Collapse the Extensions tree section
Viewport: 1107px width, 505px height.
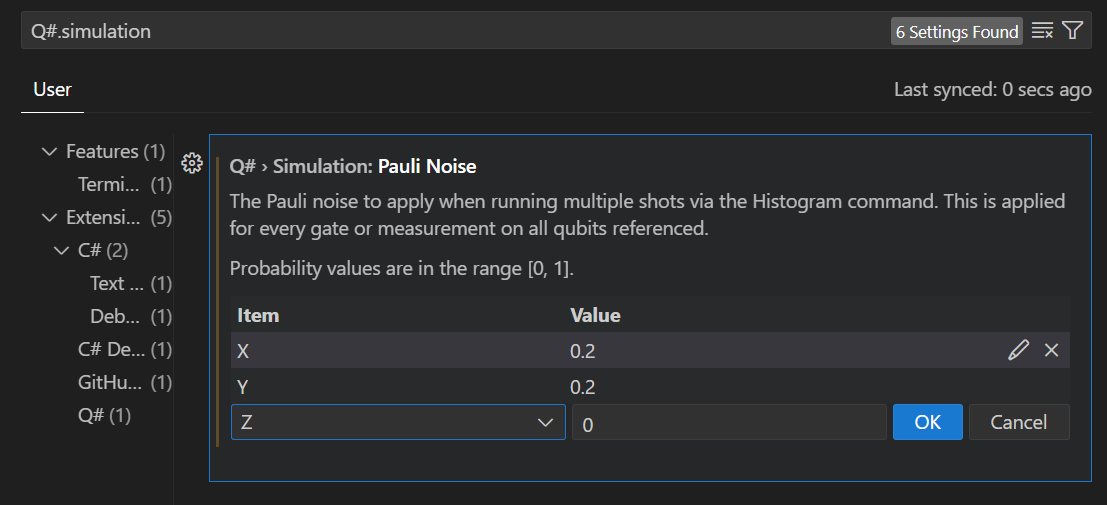[49, 218]
